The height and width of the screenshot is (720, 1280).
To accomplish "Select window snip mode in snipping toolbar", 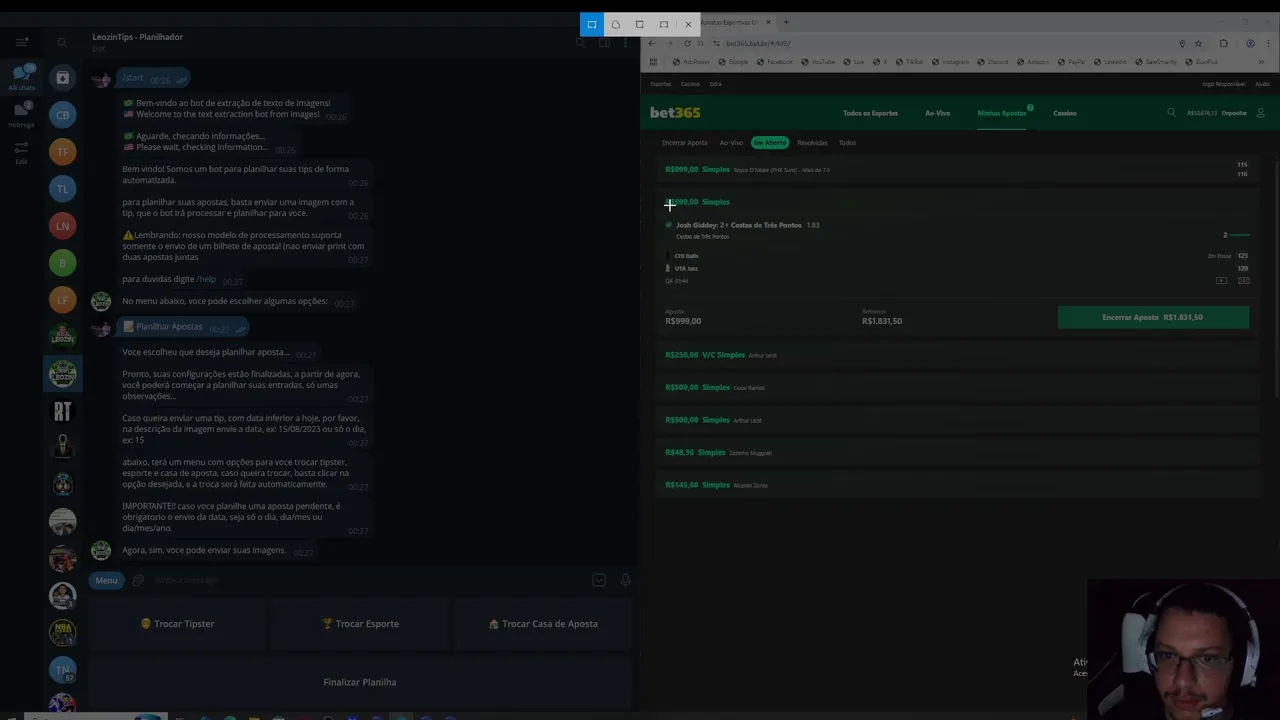I will [x=640, y=24].
